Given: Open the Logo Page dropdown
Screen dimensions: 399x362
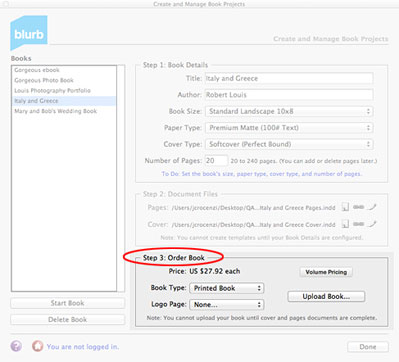Looking at the screenshot, I should click(x=227, y=305).
